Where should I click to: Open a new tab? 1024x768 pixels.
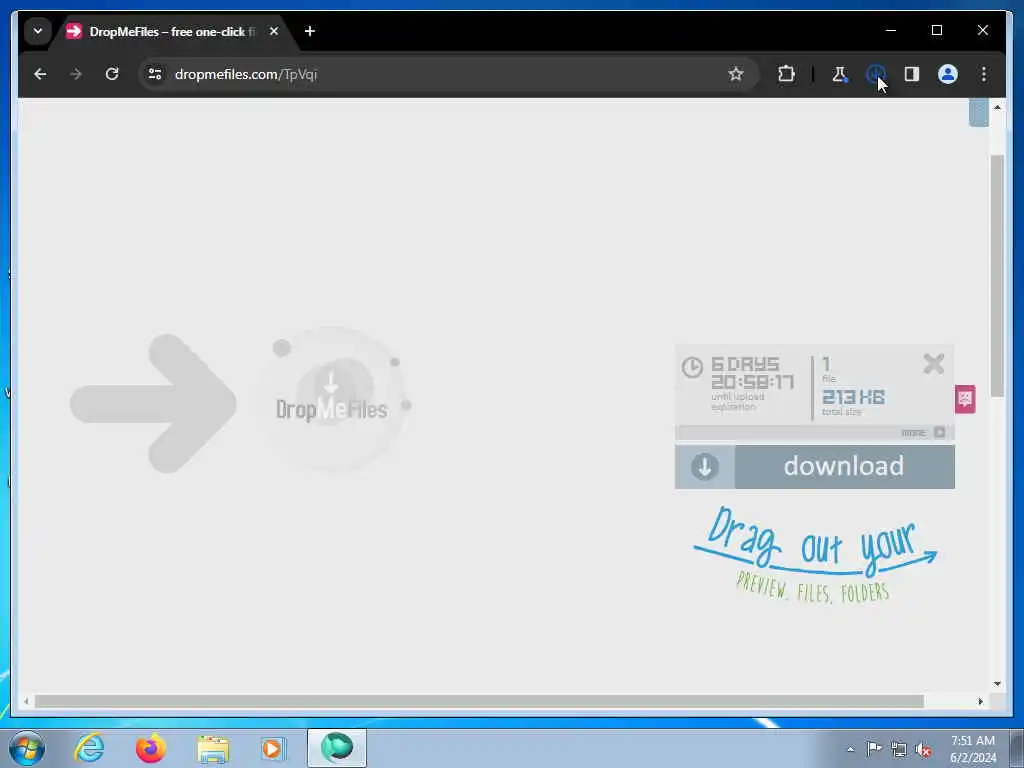tap(310, 31)
